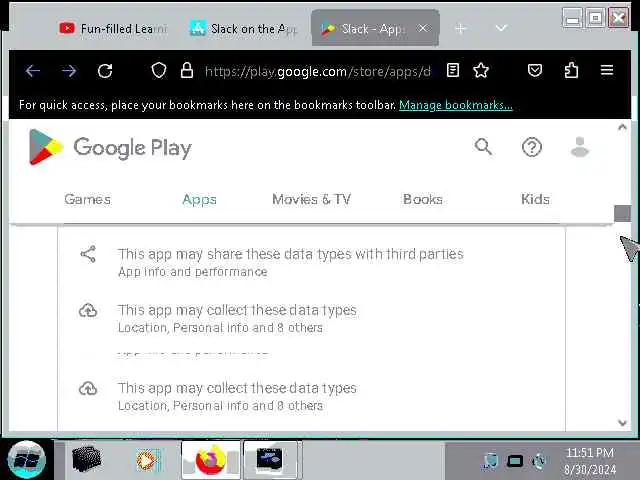This screenshot has height=480, width=640.
Task: Click 'App info and performance' subtitle
Action: tap(193, 272)
